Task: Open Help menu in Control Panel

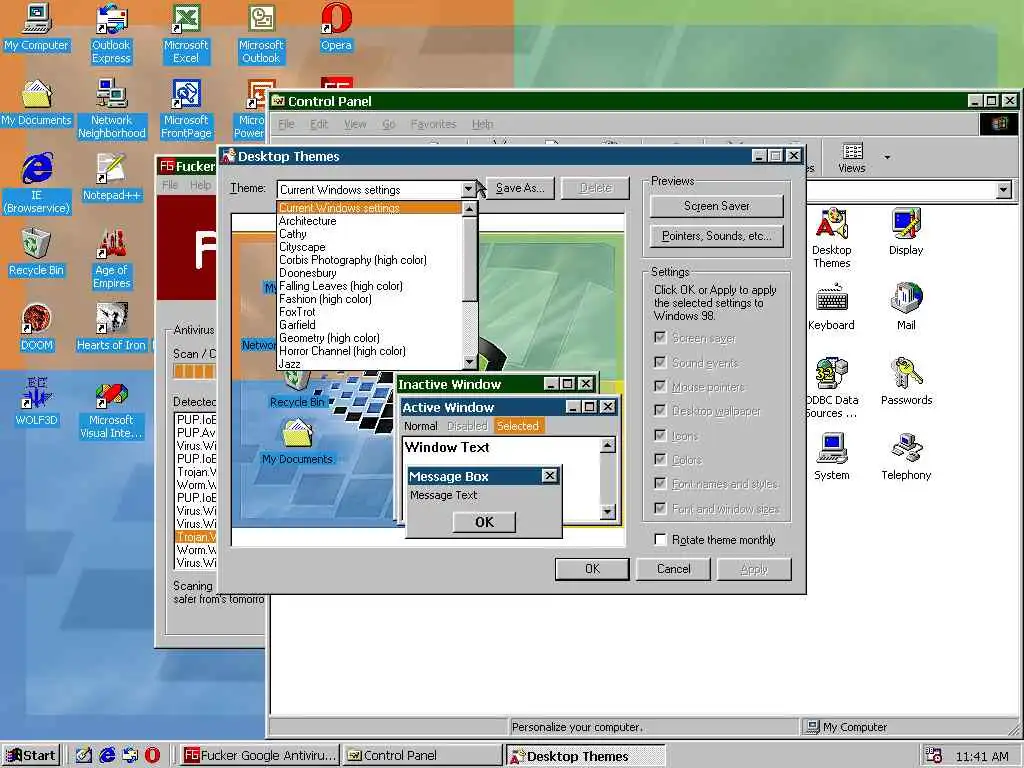Action: 483,124
